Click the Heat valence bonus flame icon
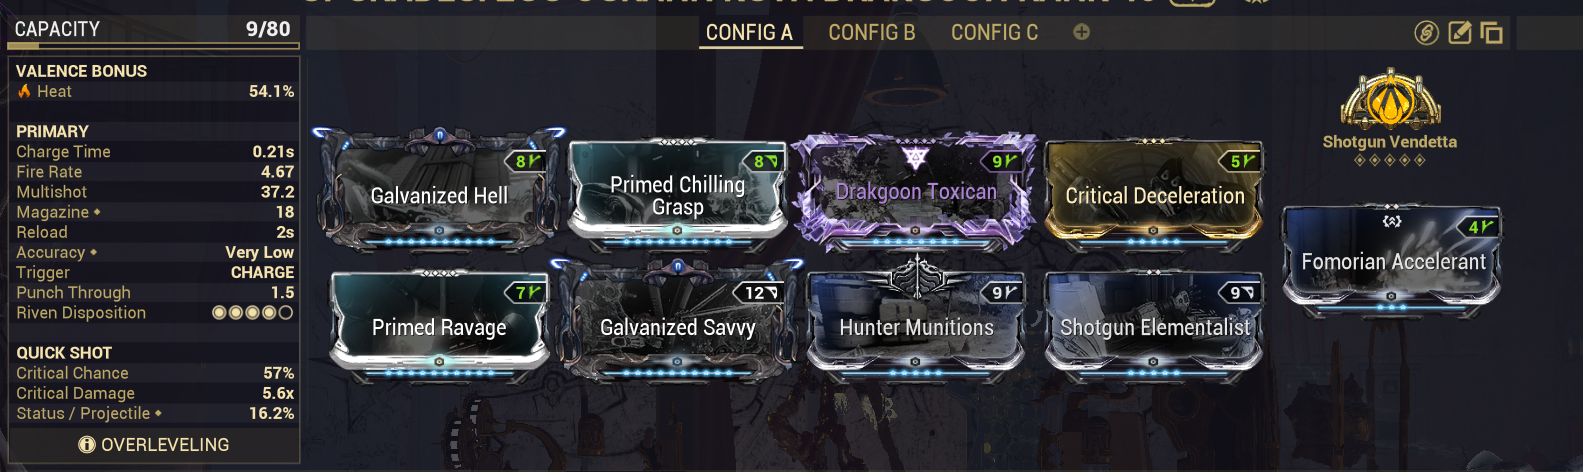The width and height of the screenshot is (1583, 472). [x=24, y=91]
